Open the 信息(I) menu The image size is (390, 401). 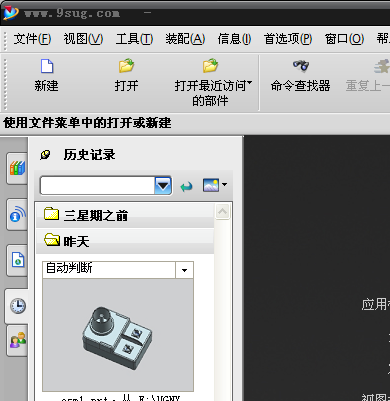tap(234, 39)
